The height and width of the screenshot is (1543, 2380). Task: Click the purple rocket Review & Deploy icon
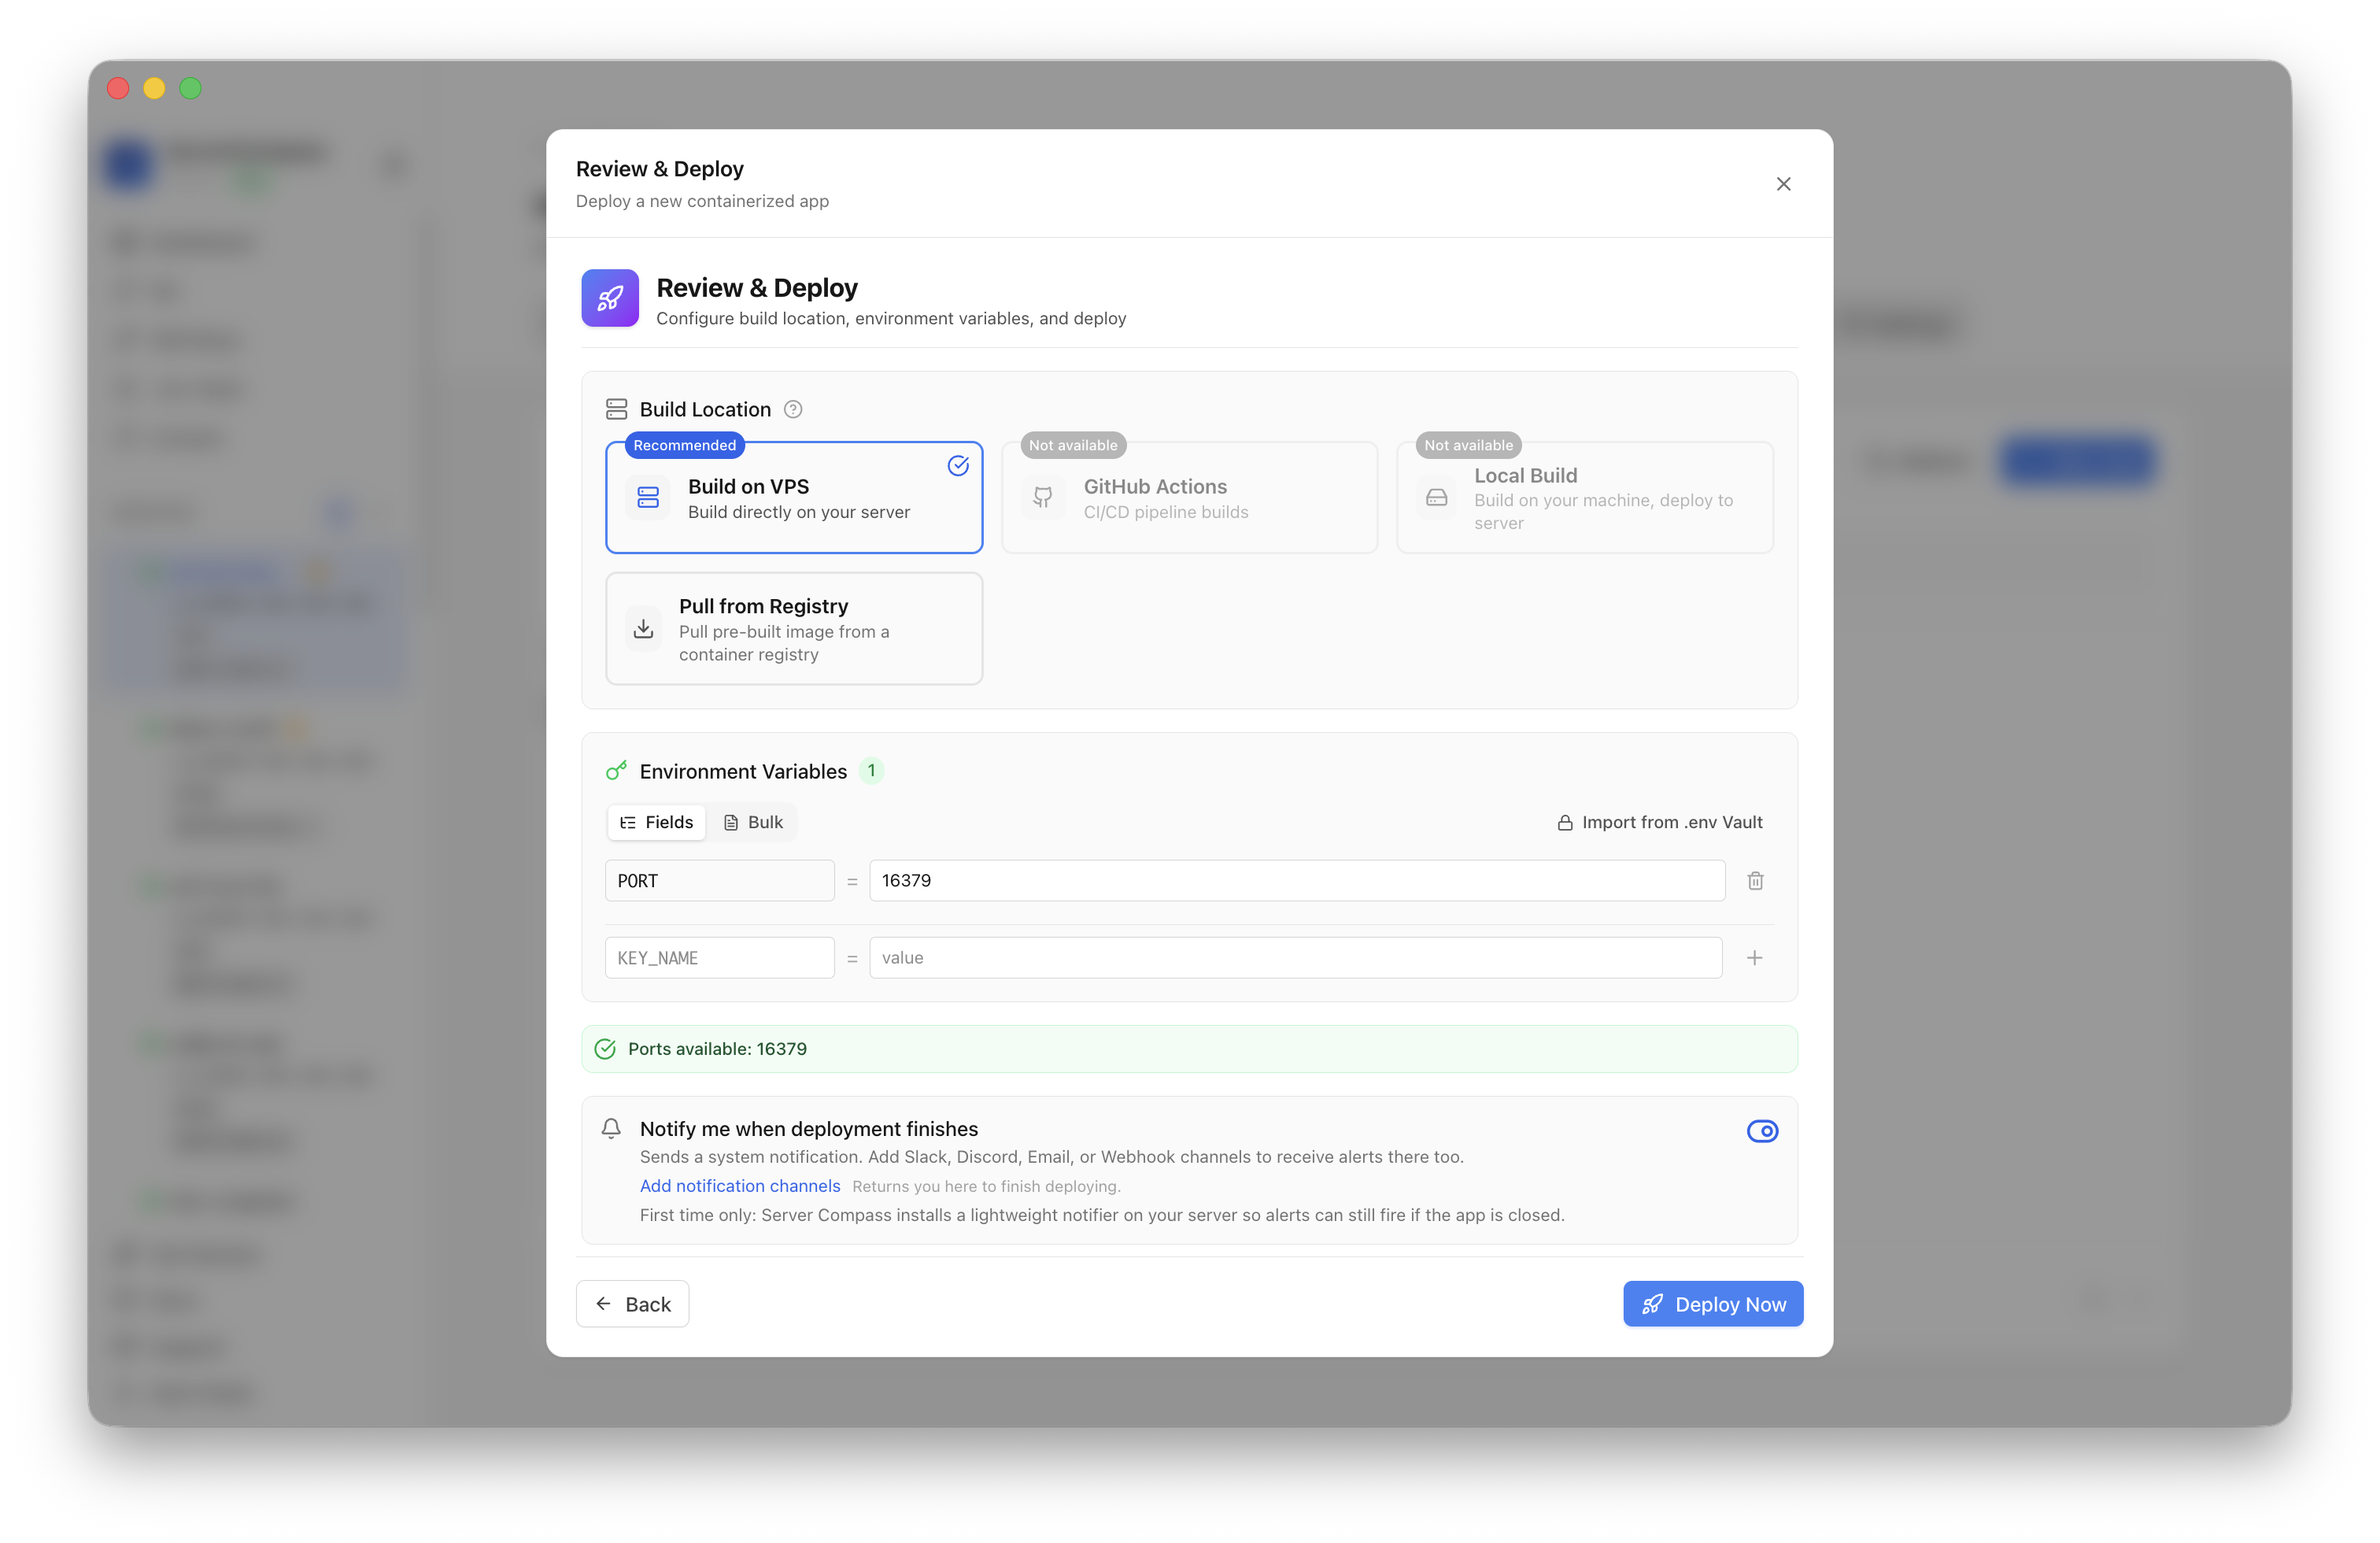610,298
